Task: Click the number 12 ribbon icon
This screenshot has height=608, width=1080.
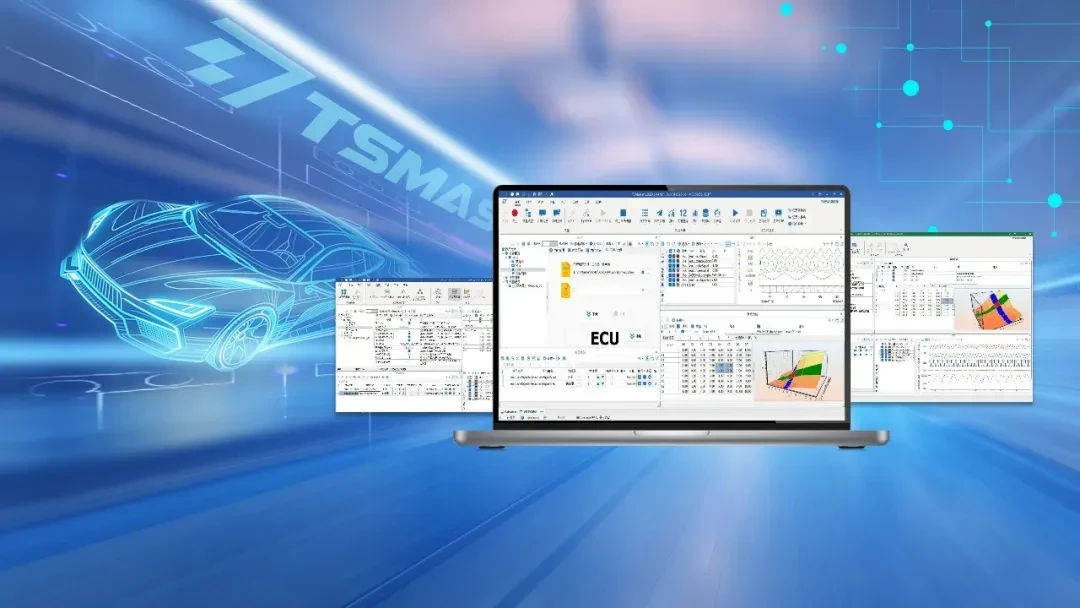Action: click(683, 213)
